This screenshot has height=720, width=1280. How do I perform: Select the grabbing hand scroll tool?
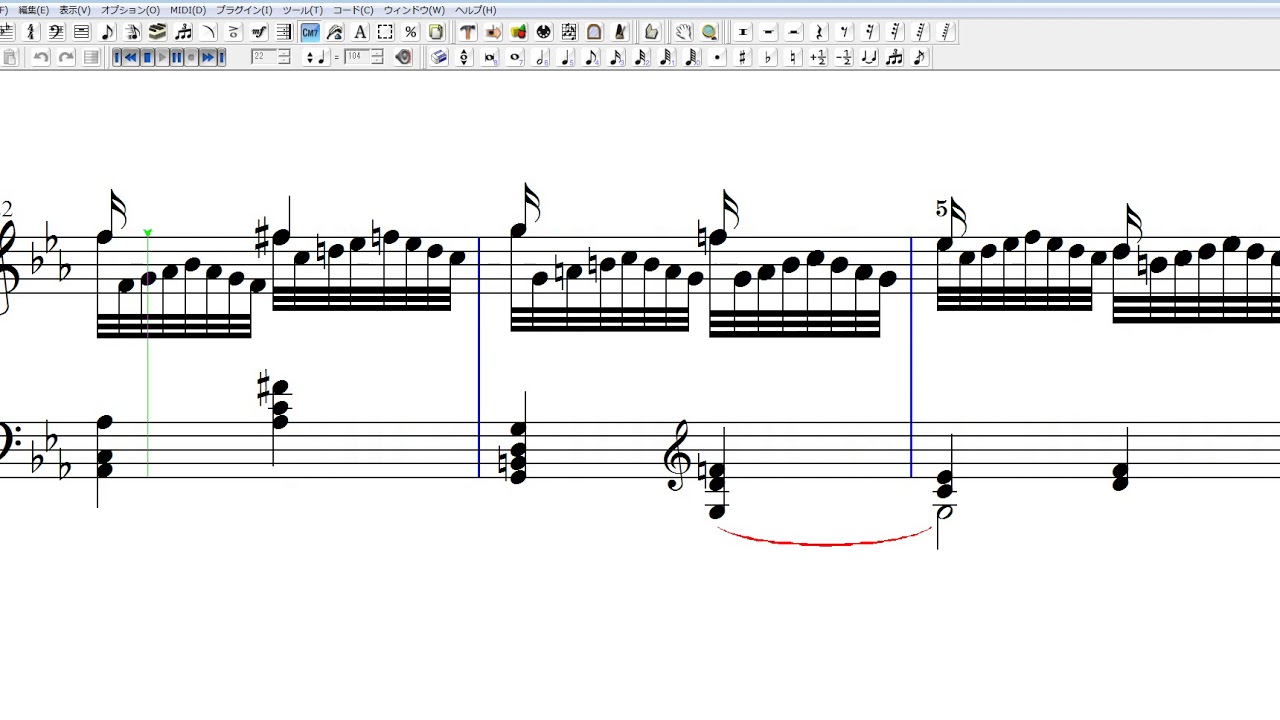pos(683,32)
